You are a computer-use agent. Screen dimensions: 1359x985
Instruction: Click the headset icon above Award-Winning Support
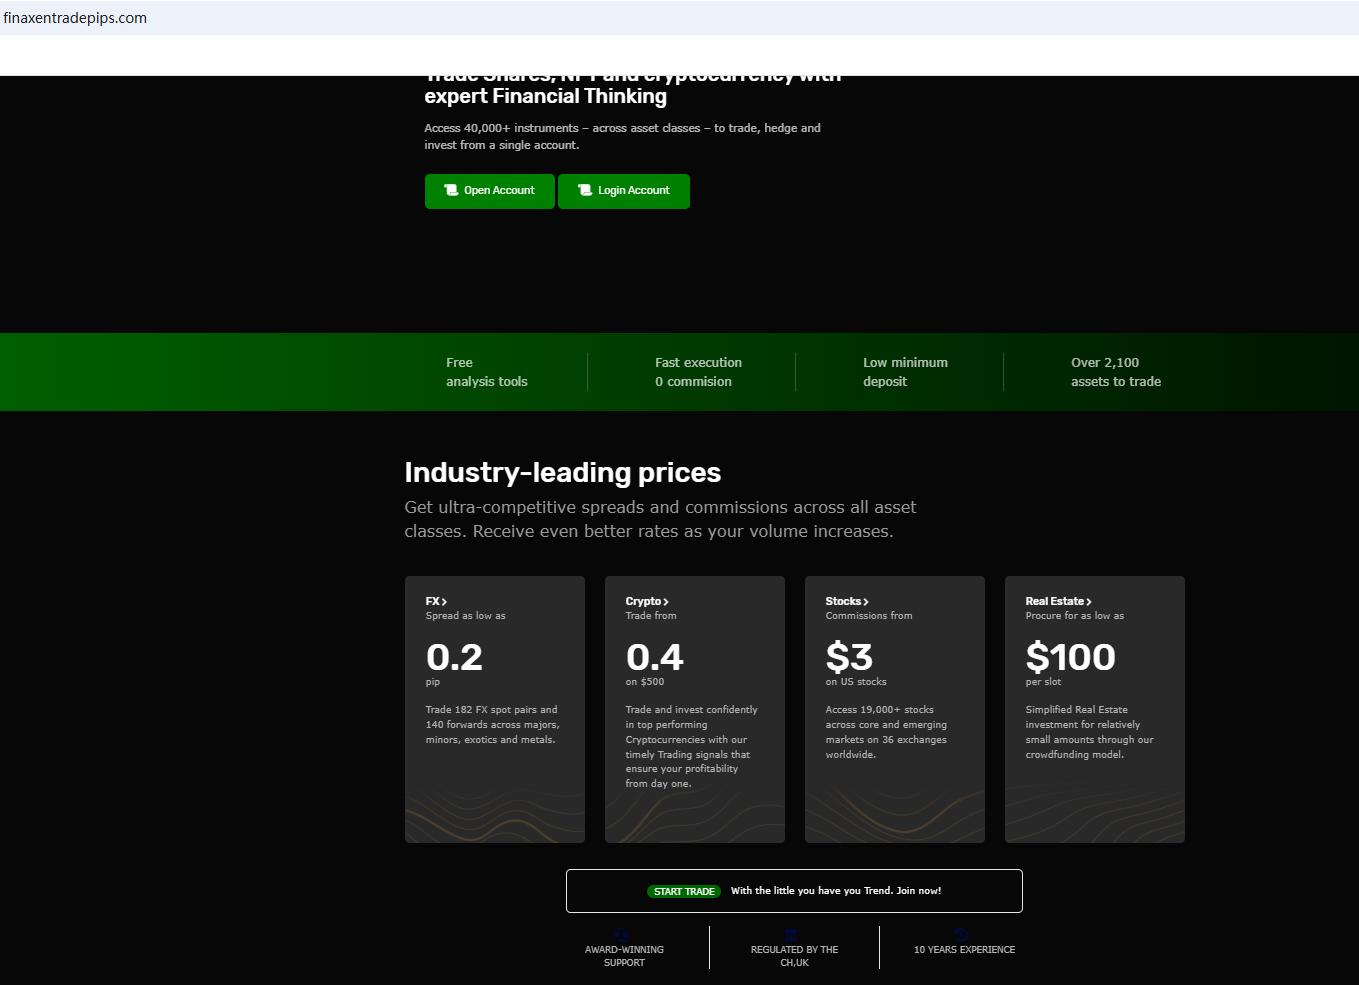pyautogui.click(x=621, y=935)
